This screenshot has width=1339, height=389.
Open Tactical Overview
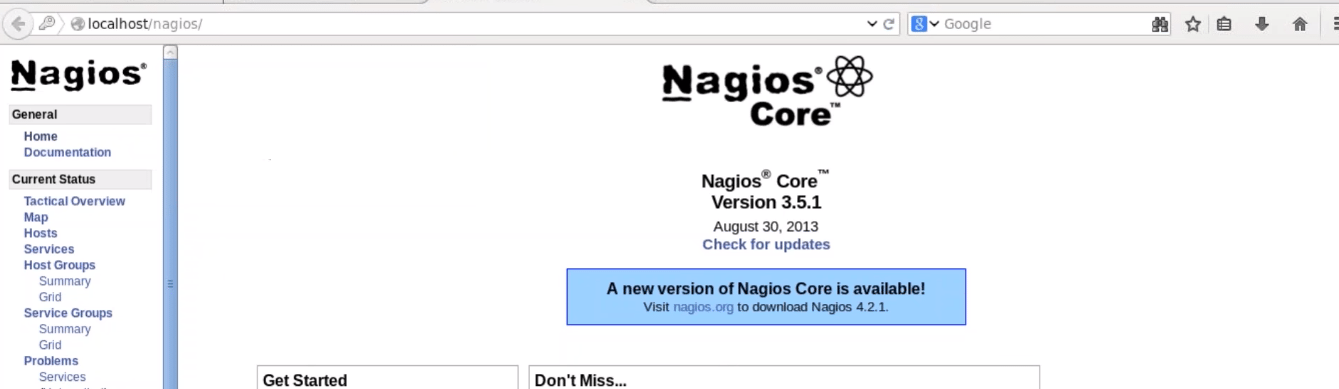(x=75, y=201)
